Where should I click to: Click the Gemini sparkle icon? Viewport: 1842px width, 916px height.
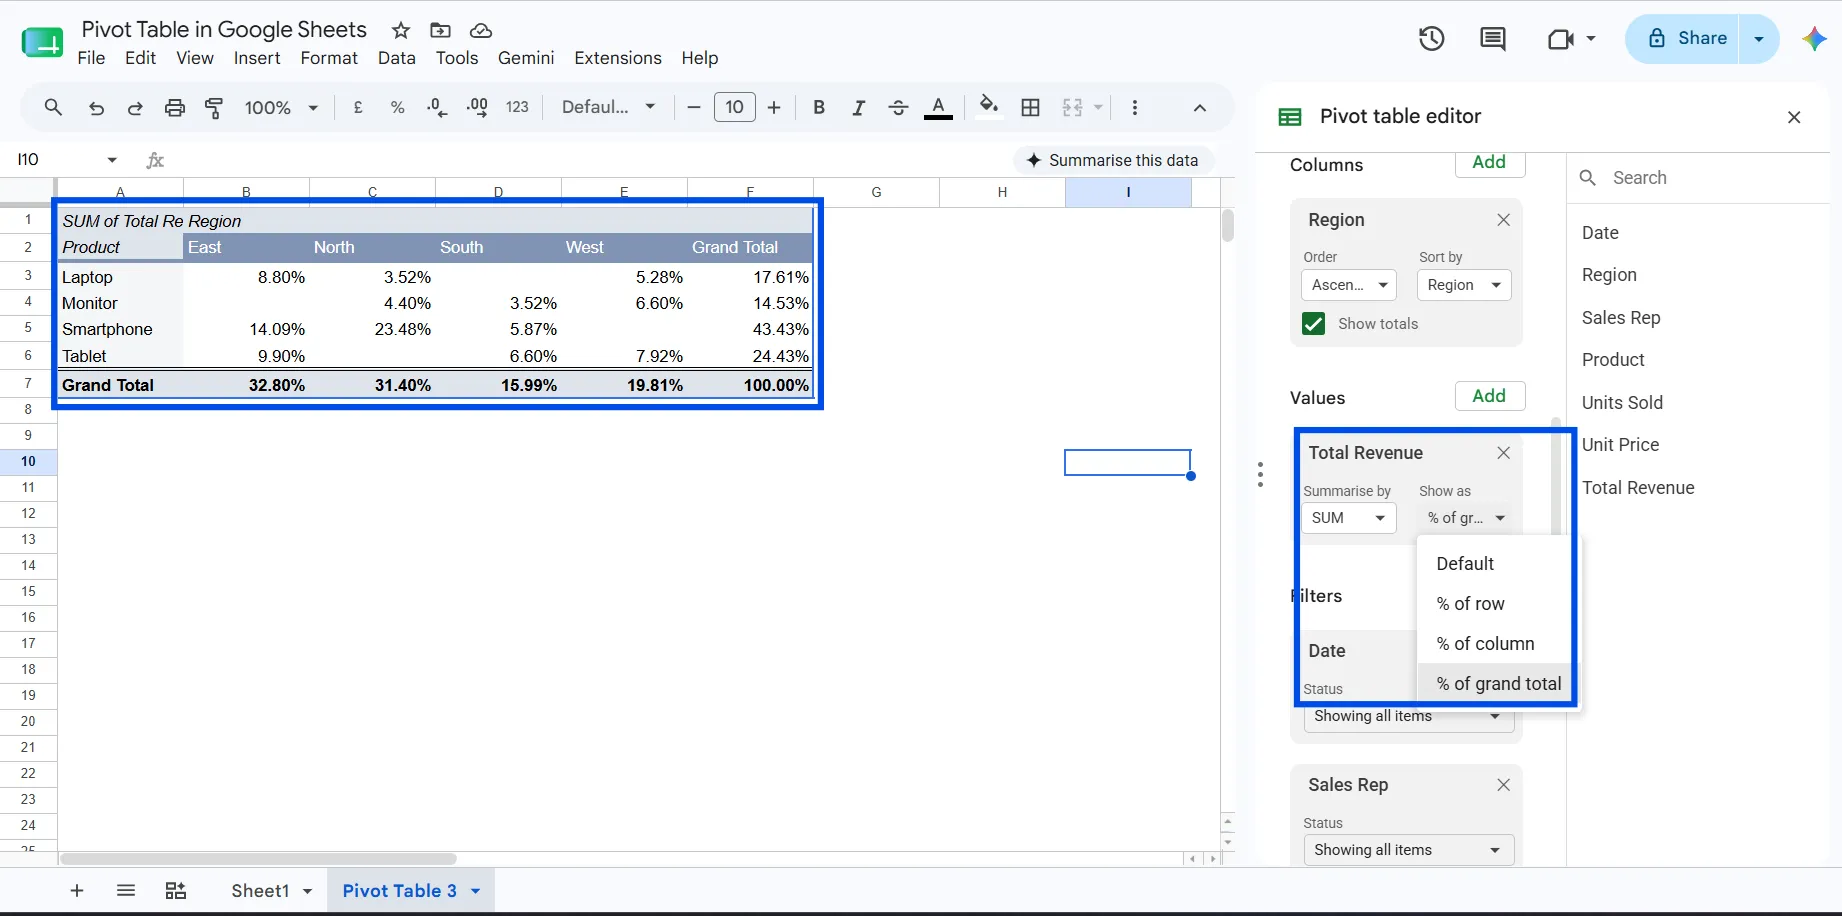click(x=1814, y=39)
